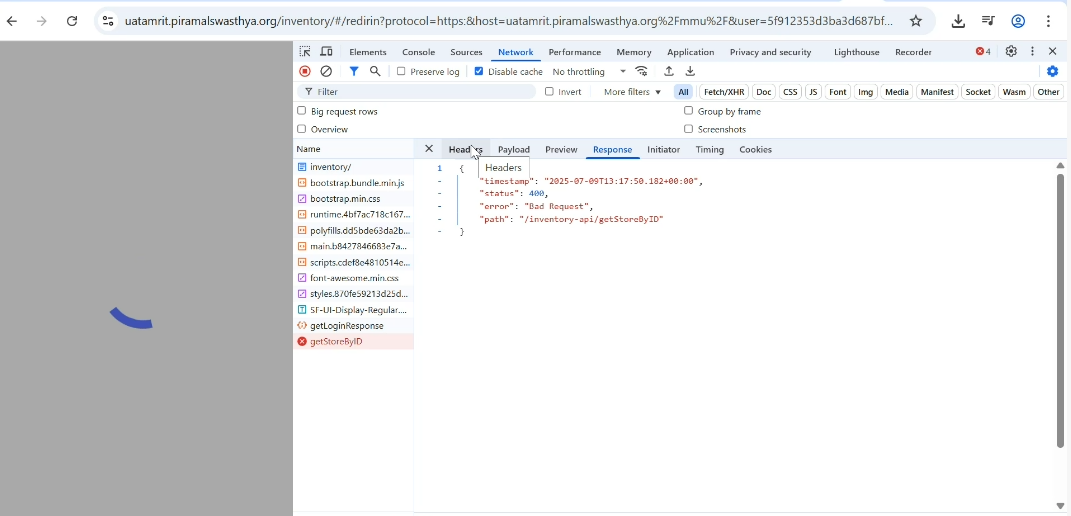1071x516 pixels.
Task: Enable Overview checkbox
Action: 301,128
